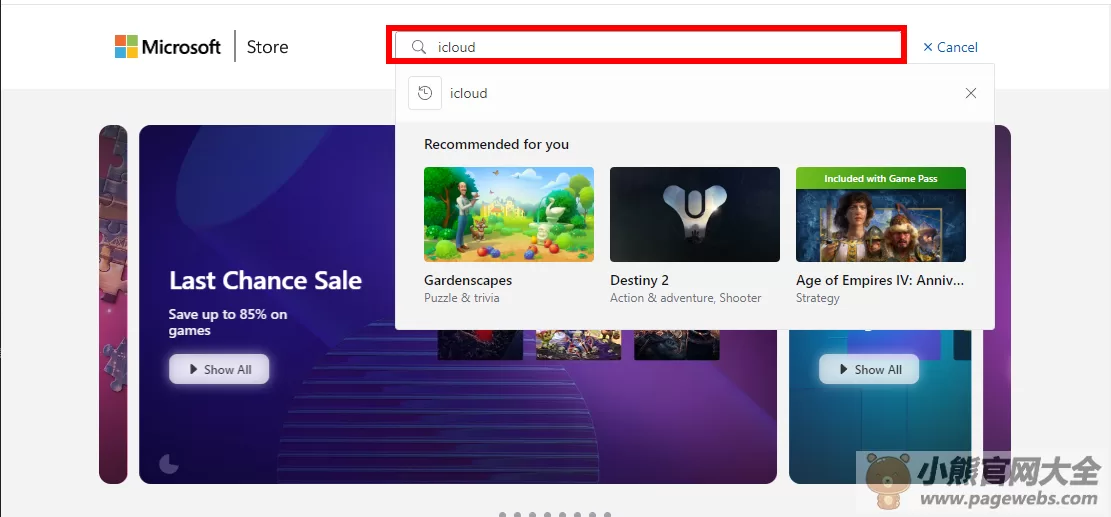Click the puzzle banner on the left edge
Viewport: 1111px width, 517px height.
[x=113, y=305]
